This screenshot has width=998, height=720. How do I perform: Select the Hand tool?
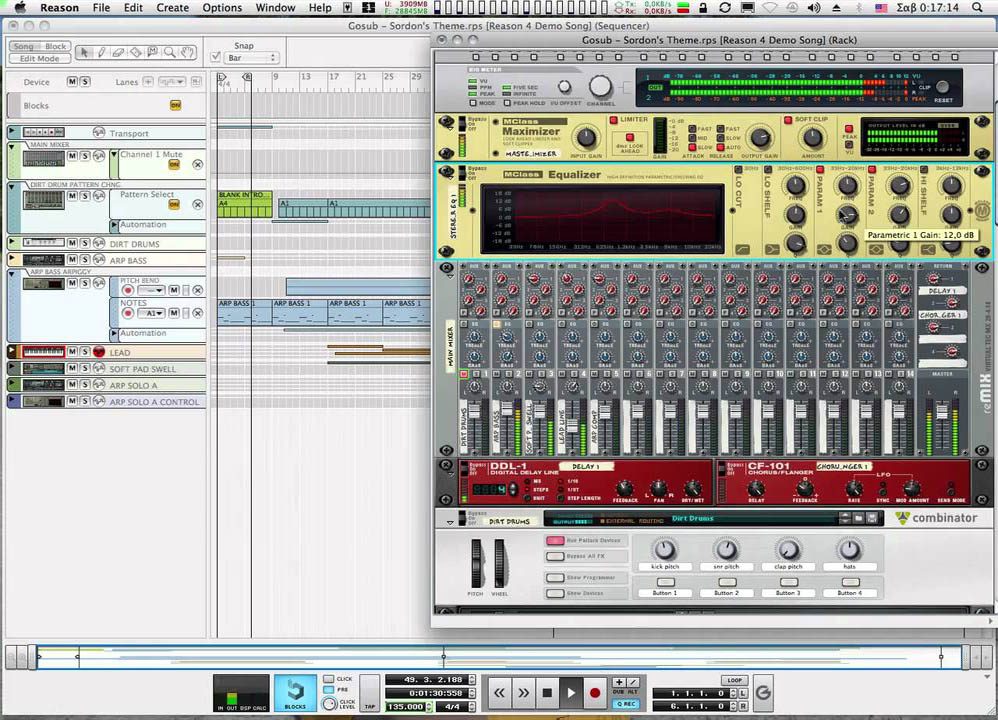[187, 52]
